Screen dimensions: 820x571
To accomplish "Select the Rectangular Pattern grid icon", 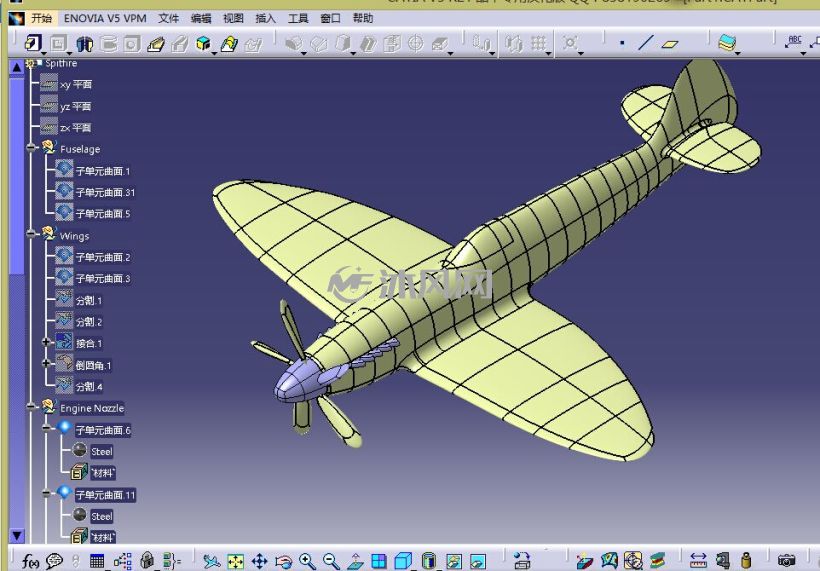I will pyautogui.click(x=539, y=43).
